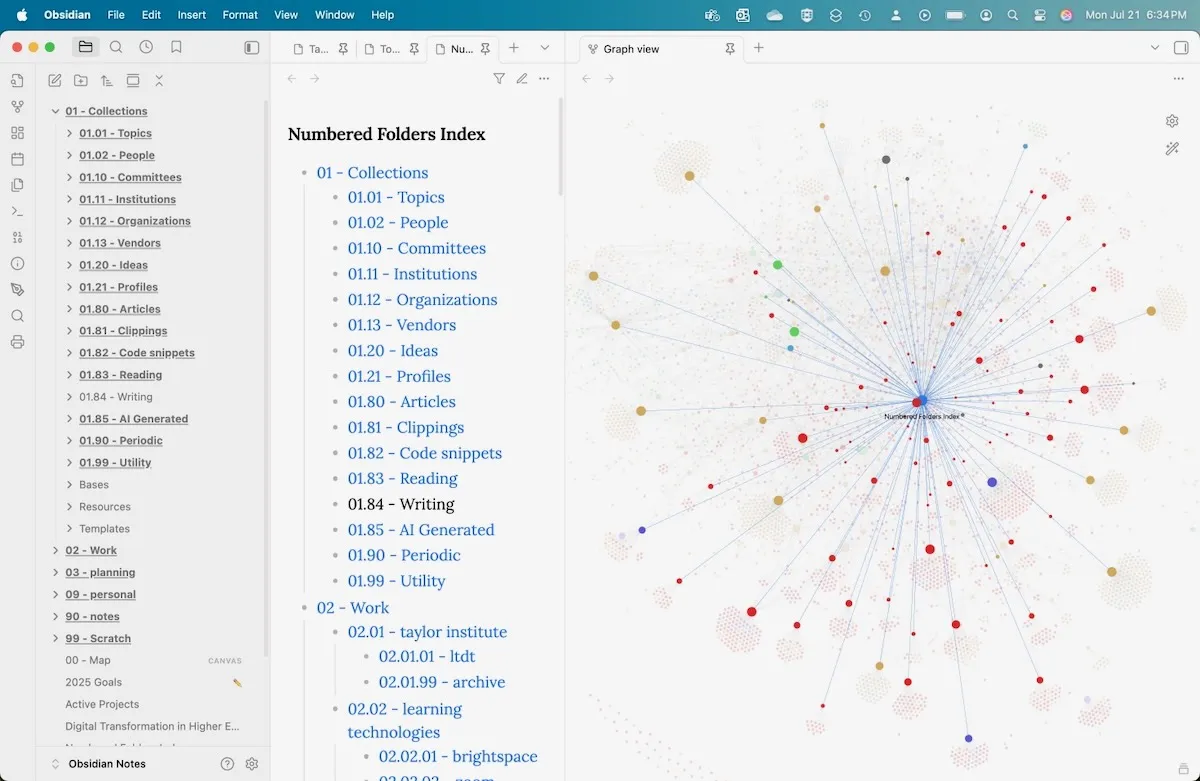Change the file explorer sort order
The image size is (1200, 781).
pos(107,81)
